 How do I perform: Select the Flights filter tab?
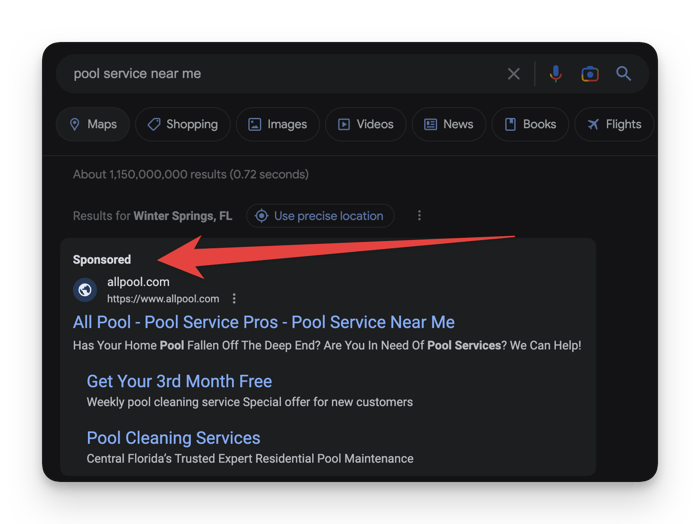pos(614,124)
